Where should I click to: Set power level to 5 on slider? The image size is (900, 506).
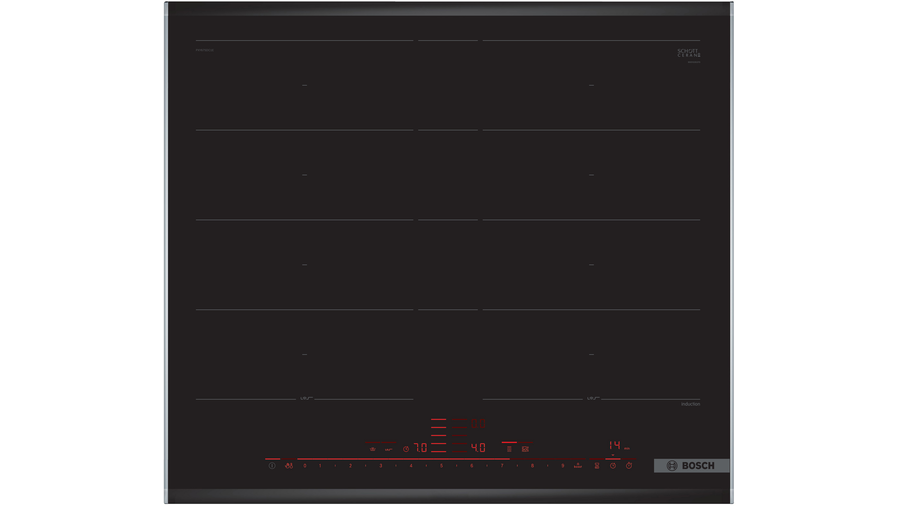coord(441,466)
